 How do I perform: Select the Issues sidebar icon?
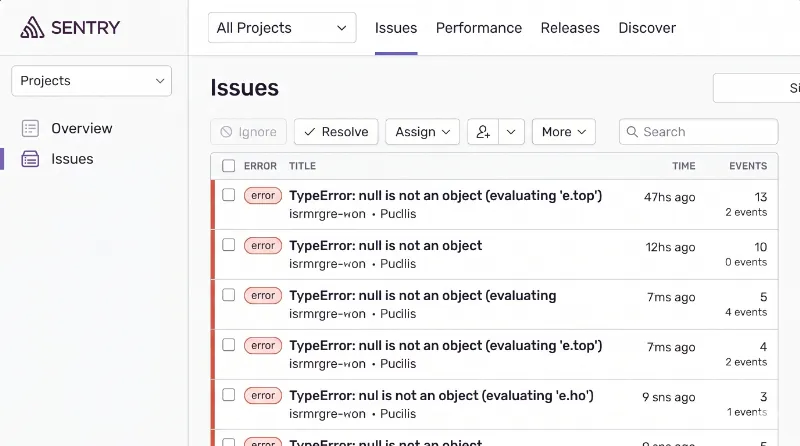30,159
